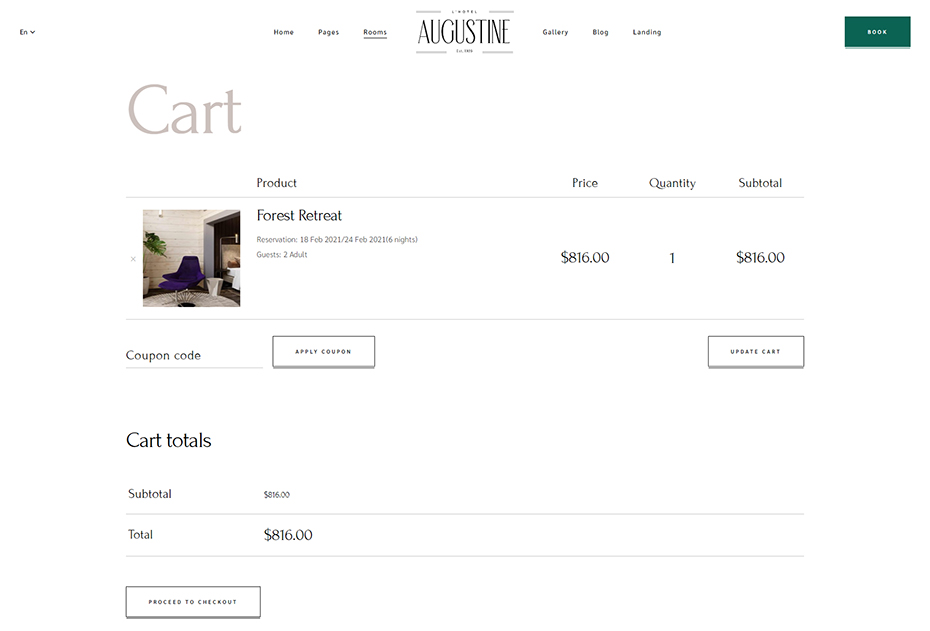Click Apply Coupon
The width and height of the screenshot is (930, 631).
click(x=323, y=352)
